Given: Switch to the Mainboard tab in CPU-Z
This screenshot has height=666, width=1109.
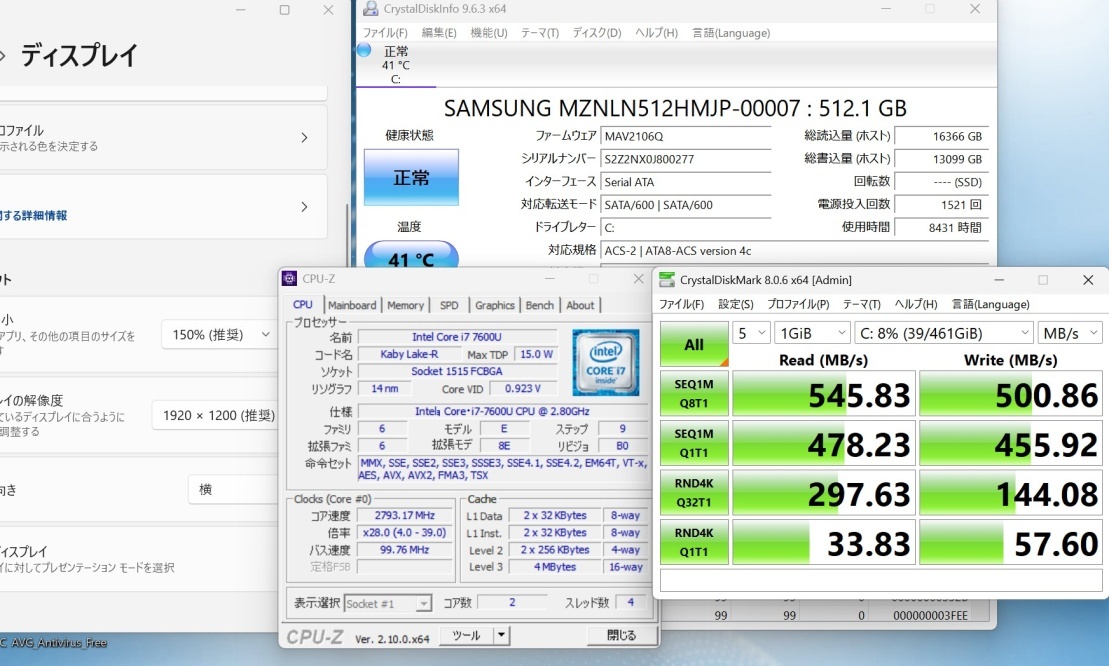Looking at the screenshot, I should click(x=352, y=305).
